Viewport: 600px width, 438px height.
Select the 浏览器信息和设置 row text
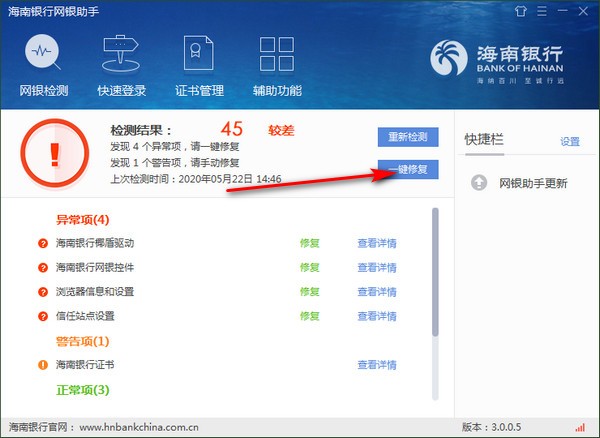point(95,292)
